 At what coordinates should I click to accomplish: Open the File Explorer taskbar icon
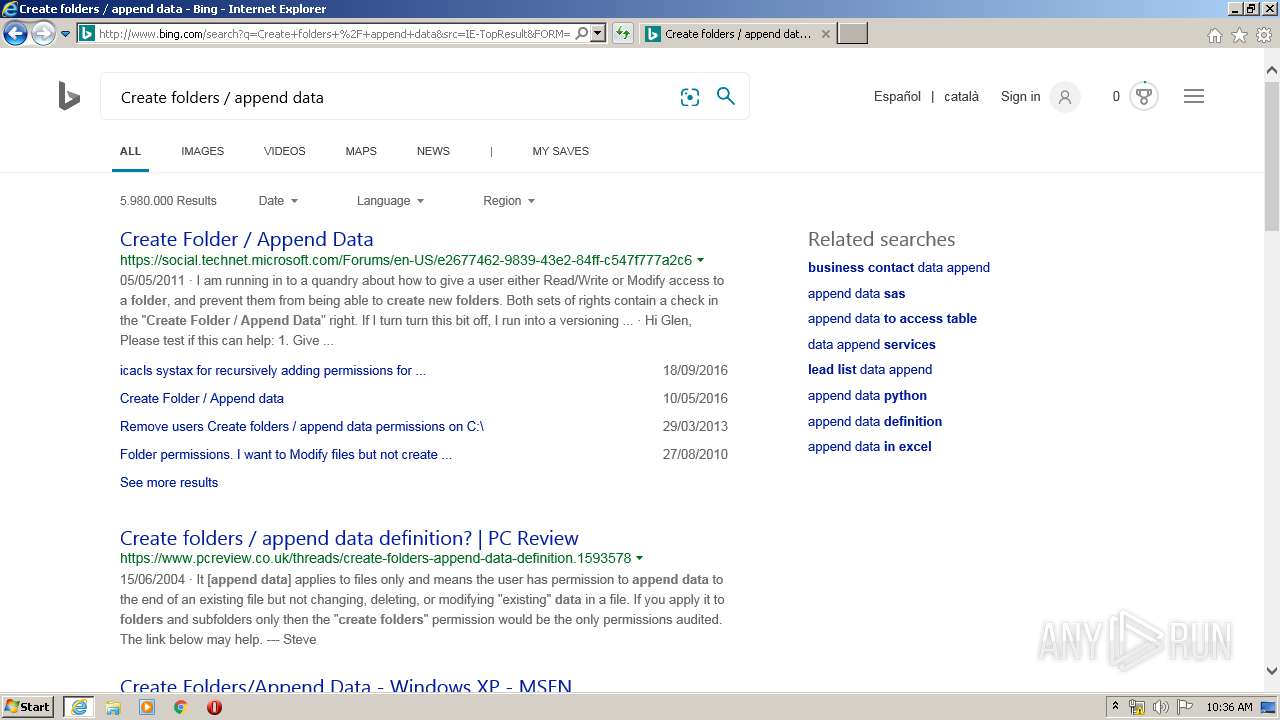113,707
